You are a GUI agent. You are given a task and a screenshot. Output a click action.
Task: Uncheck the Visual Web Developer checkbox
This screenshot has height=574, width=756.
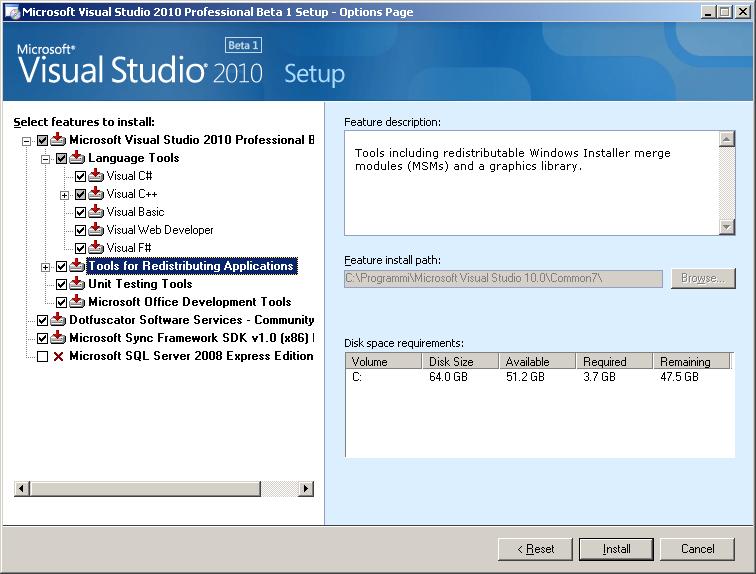81,230
